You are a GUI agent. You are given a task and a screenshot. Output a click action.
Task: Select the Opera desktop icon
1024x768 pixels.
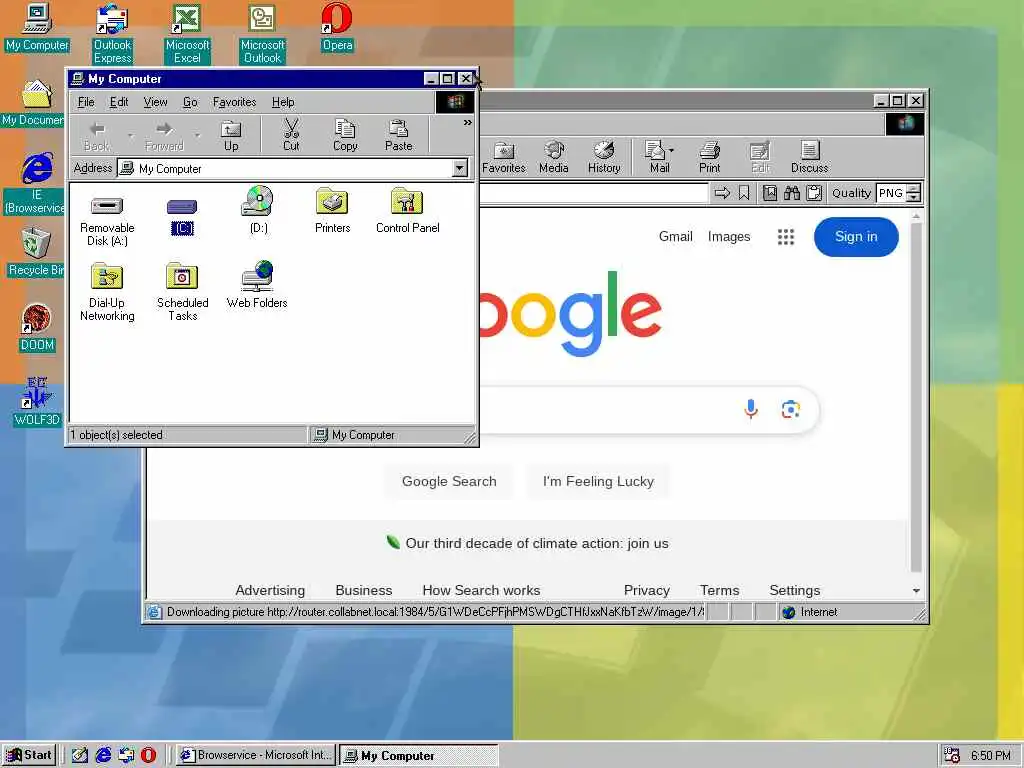[337, 27]
